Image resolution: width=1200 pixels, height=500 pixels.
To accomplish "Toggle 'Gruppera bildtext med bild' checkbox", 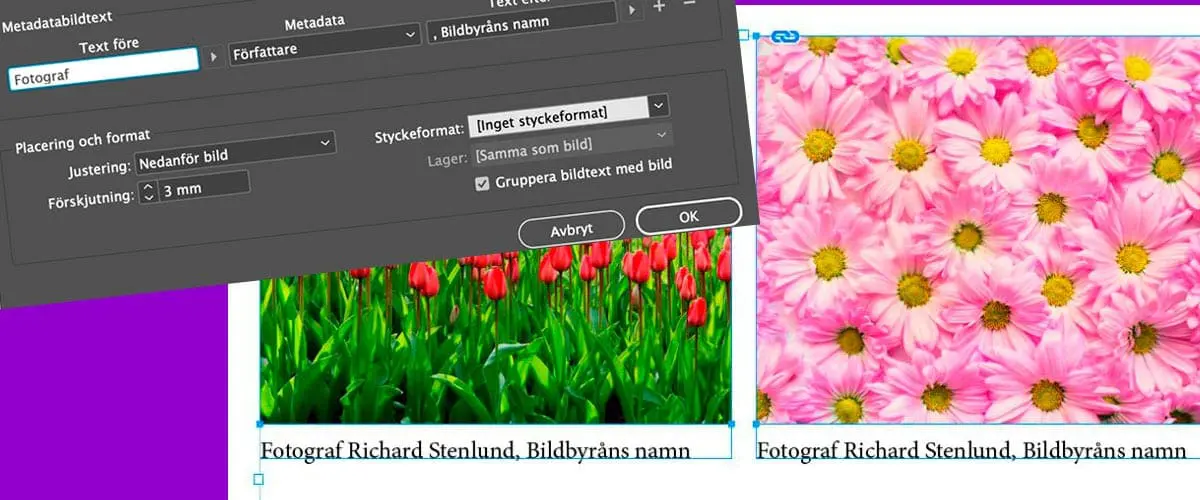I will pyautogui.click(x=483, y=182).
